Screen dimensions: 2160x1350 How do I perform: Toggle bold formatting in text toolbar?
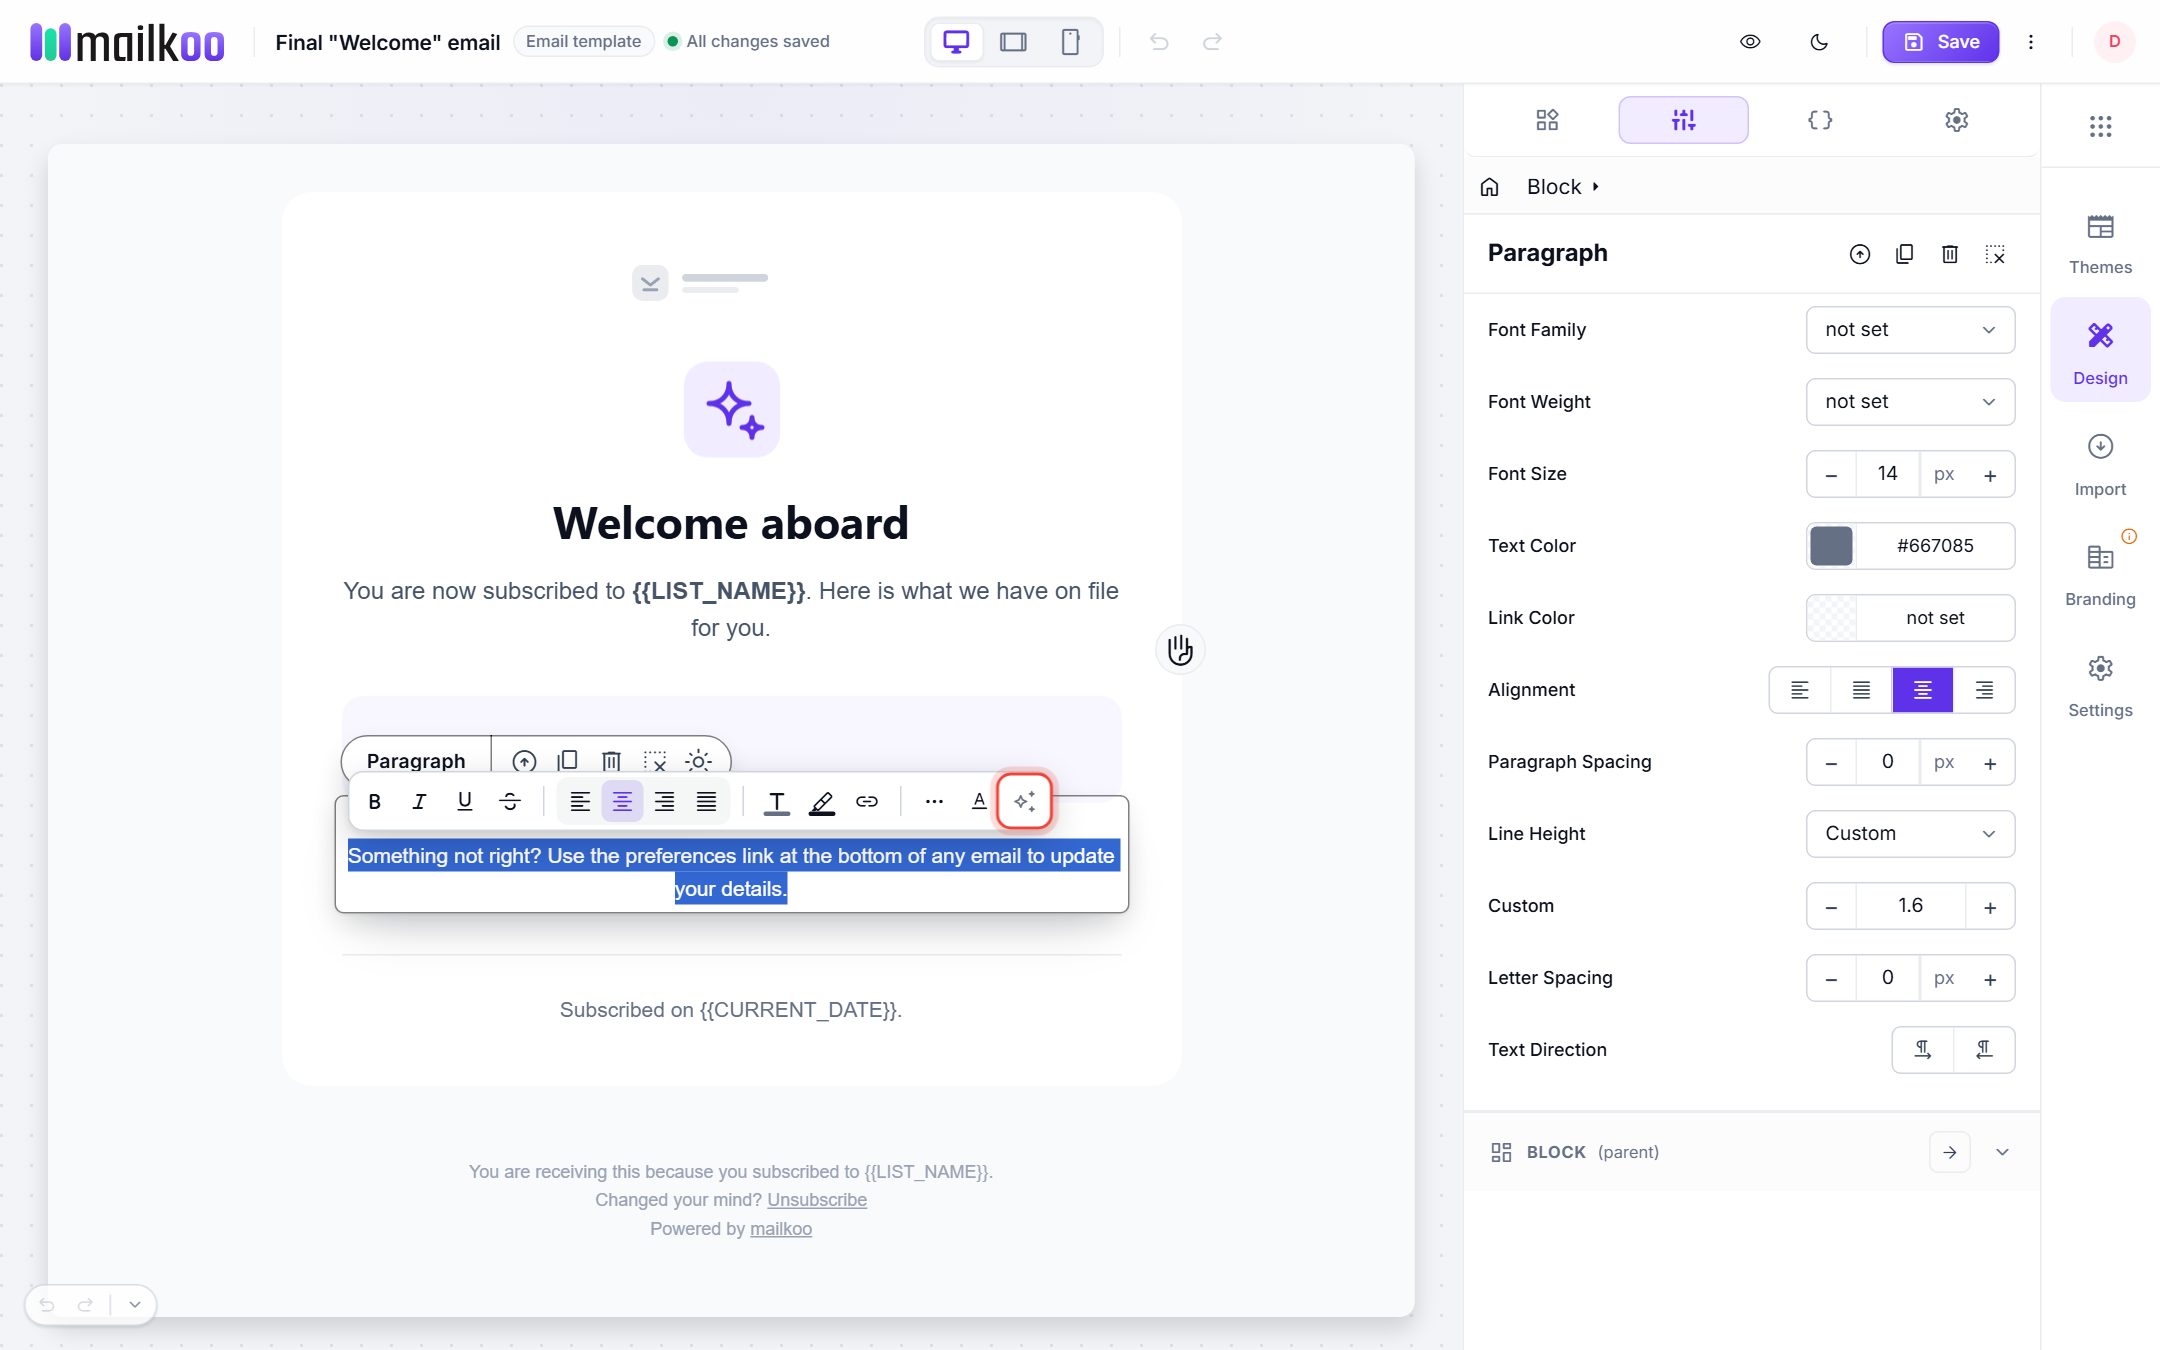[375, 801]
